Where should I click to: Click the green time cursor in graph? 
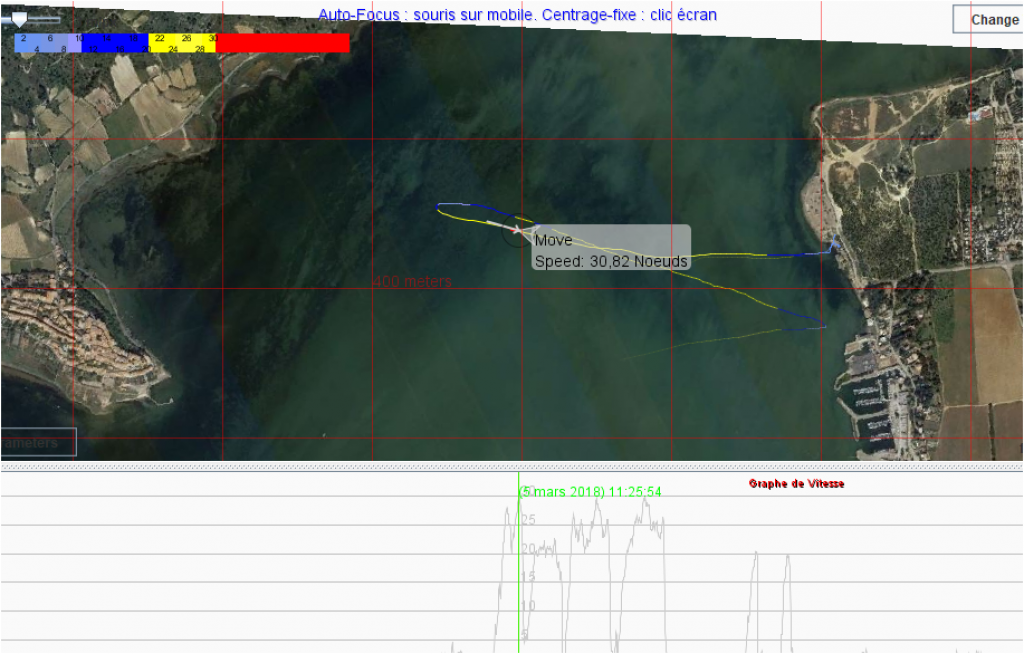519,580
